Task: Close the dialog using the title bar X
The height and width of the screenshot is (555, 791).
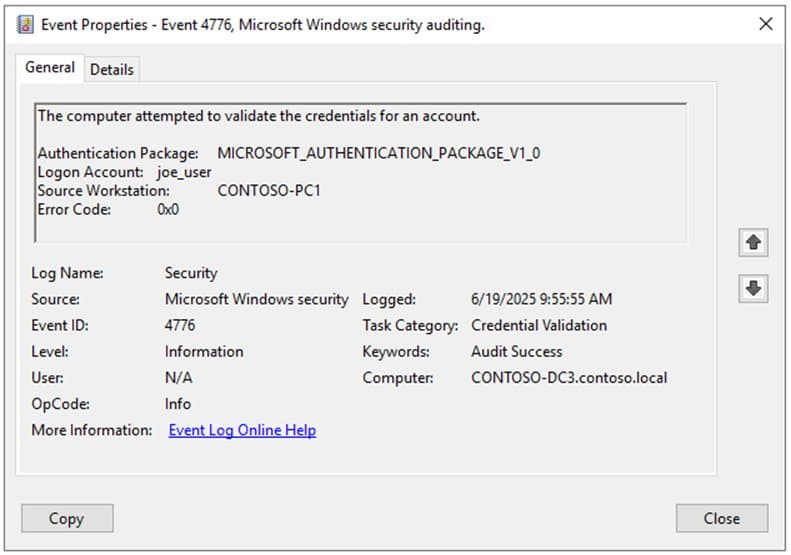Action: click(765, 25)
